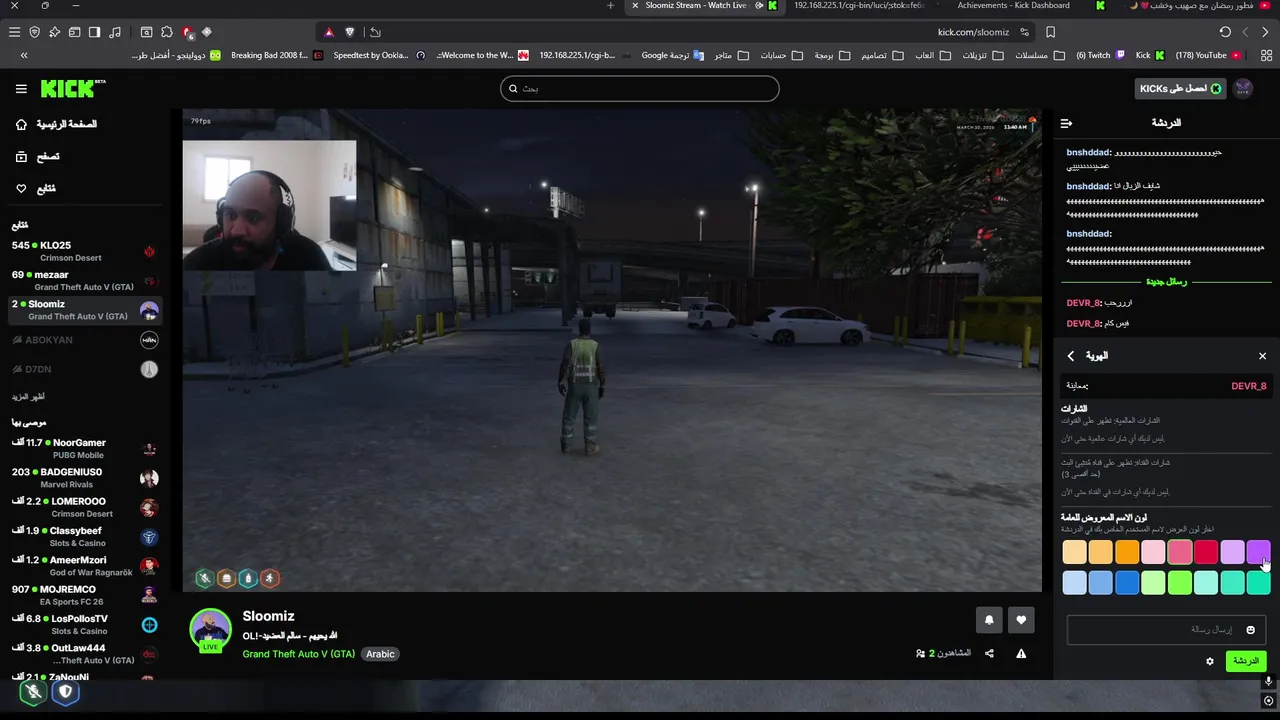Screen dimensions: 1280x720
Task: Select the bright green name color
Action: click(1180, 583)
